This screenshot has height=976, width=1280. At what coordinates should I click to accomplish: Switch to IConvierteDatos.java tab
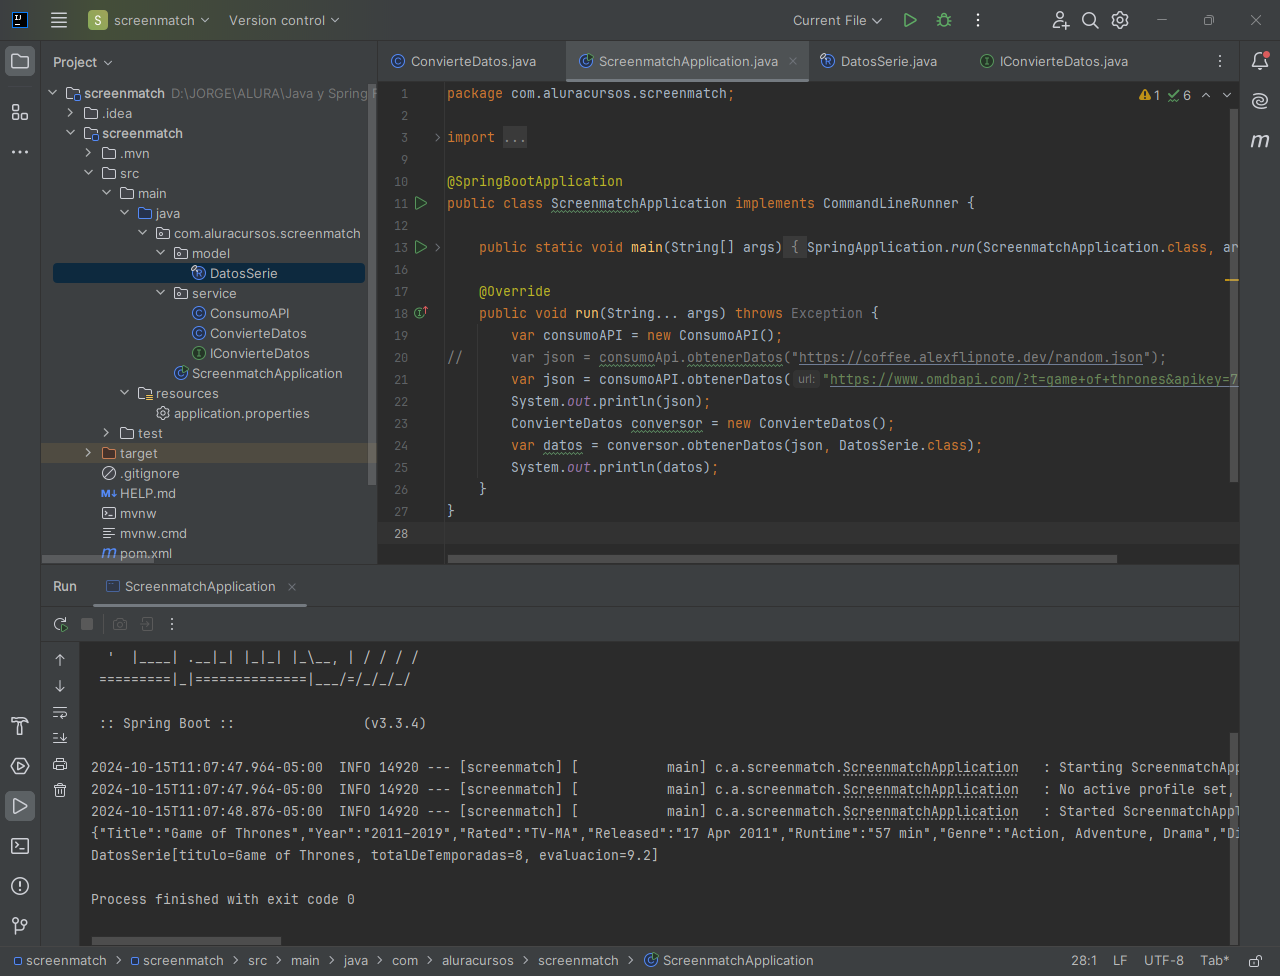coord(1053,61)
